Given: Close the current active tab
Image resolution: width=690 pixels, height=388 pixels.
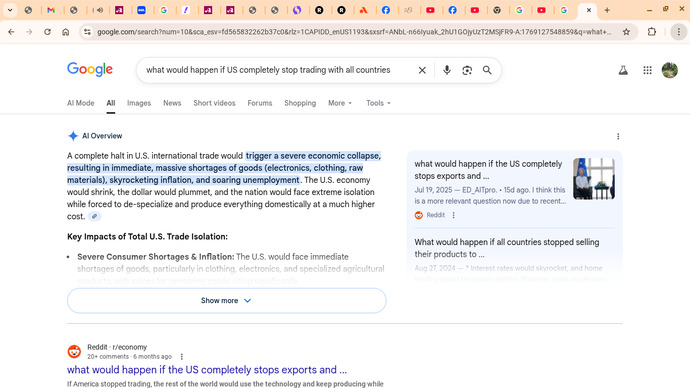Looking at the screenshot, I should (x=589, y=10).
